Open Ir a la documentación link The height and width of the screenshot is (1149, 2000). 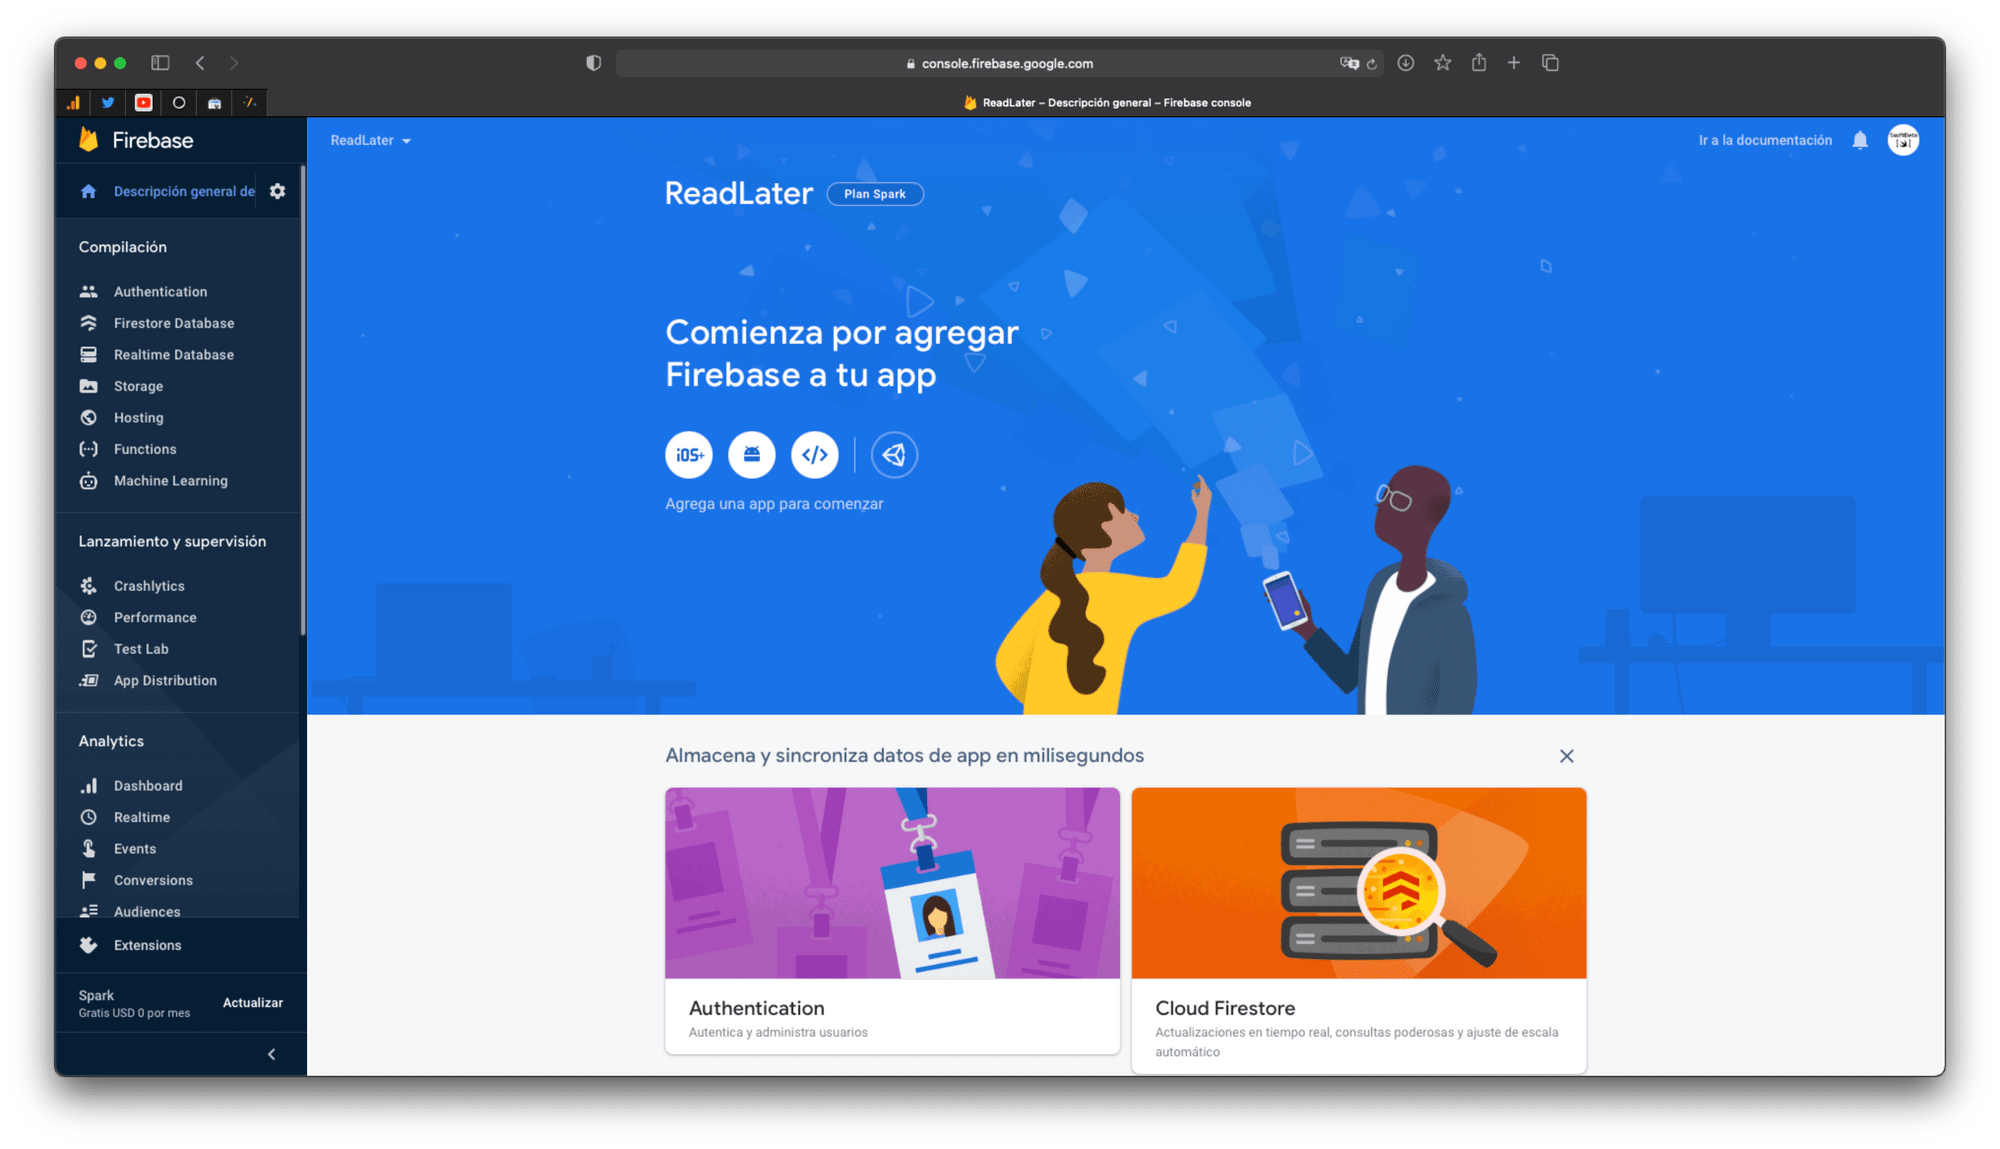coord(1765,141)
